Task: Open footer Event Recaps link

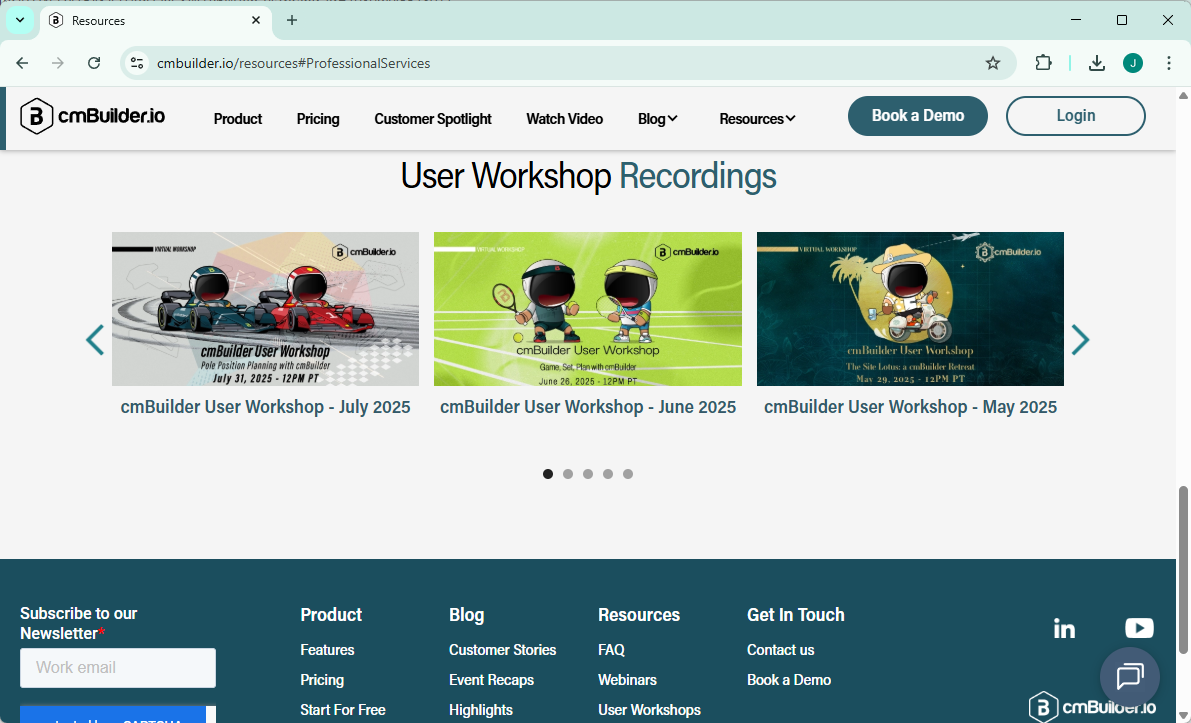Action: coord(491,680)
